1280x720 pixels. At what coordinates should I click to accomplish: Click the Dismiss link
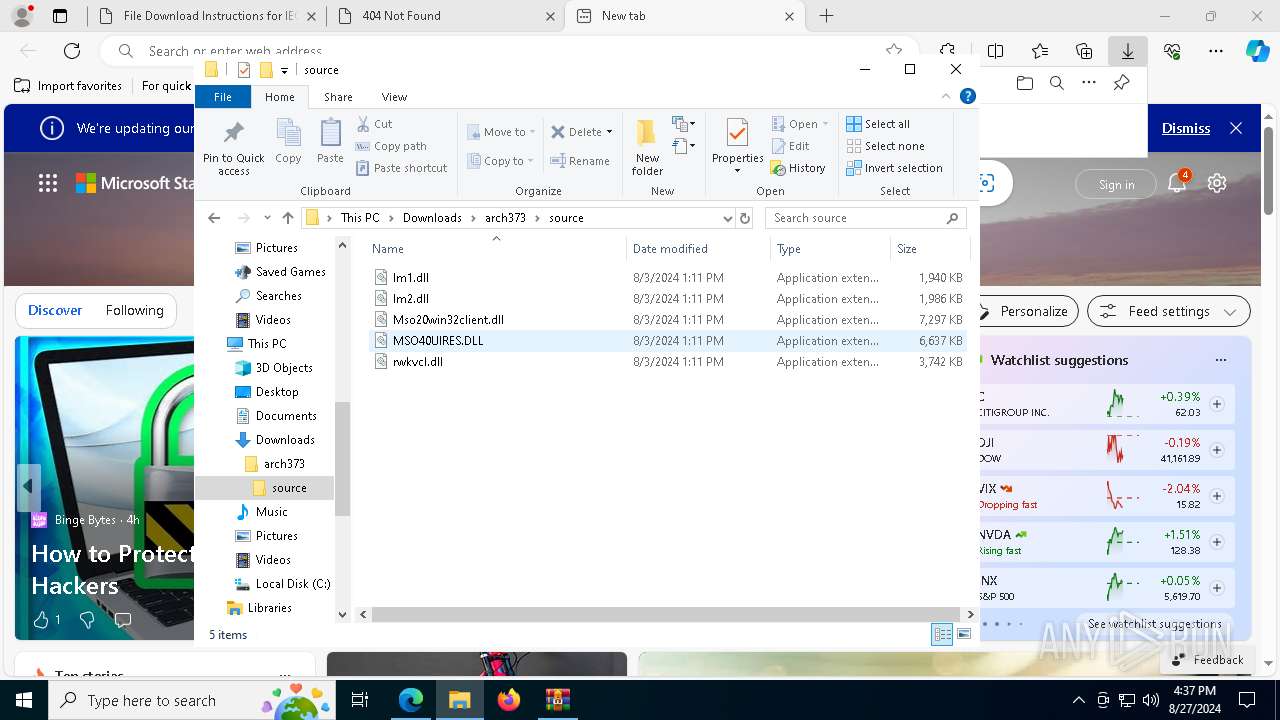click(x=1186, y=128)
